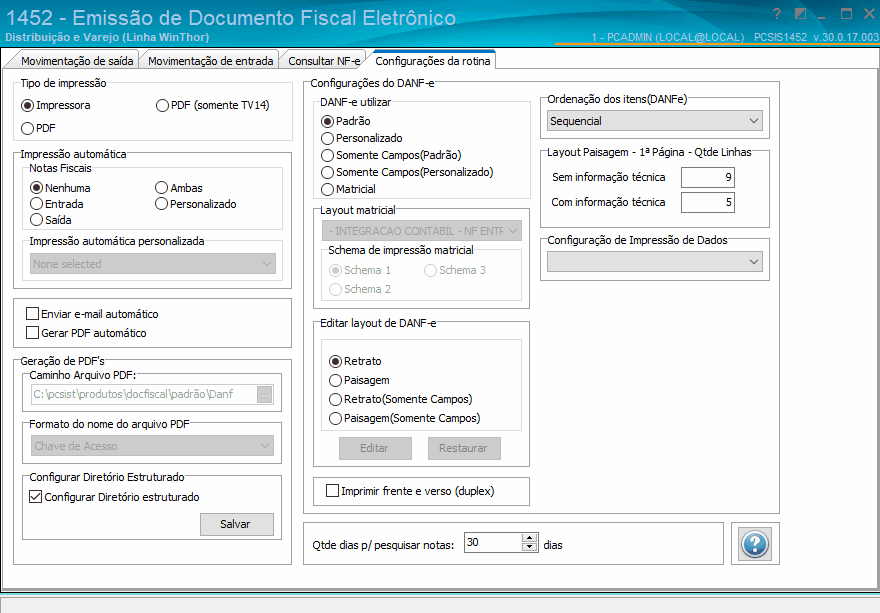880x613 pixels.
Task: Open Chave de Acesso format dropdown
Action: 153,446
